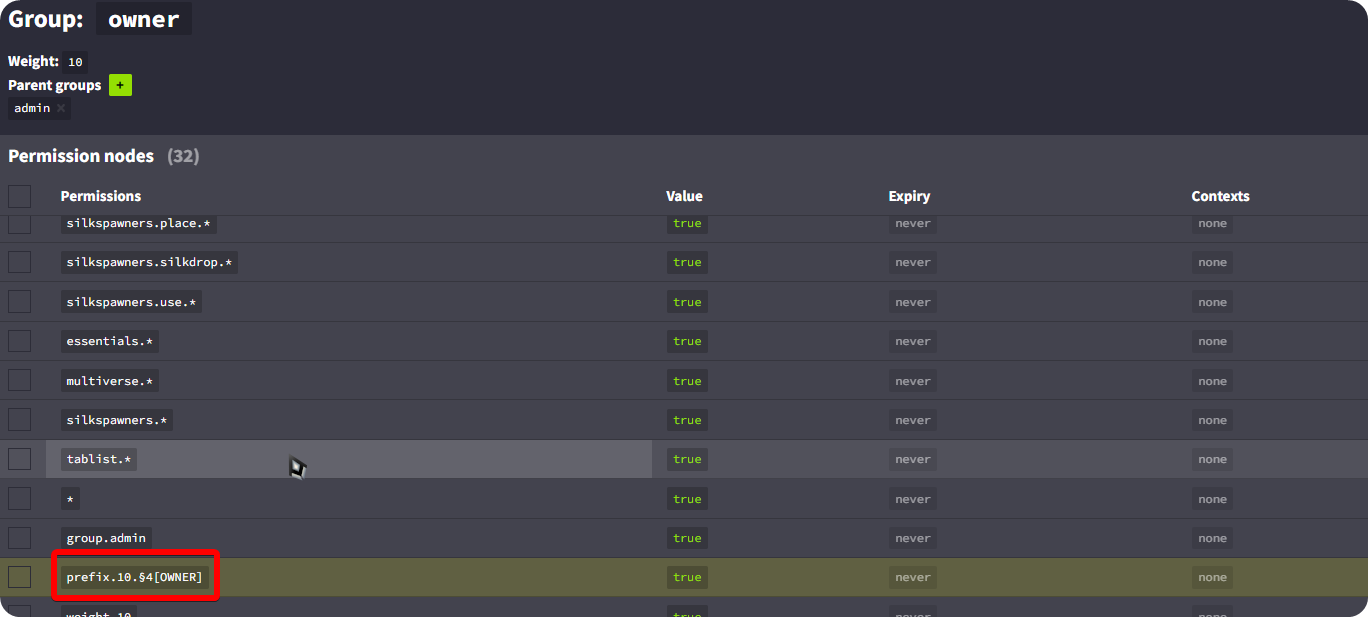The image size is (1368, 617).
Task: Check the essentials.* permission row
Action: (20, 341)
